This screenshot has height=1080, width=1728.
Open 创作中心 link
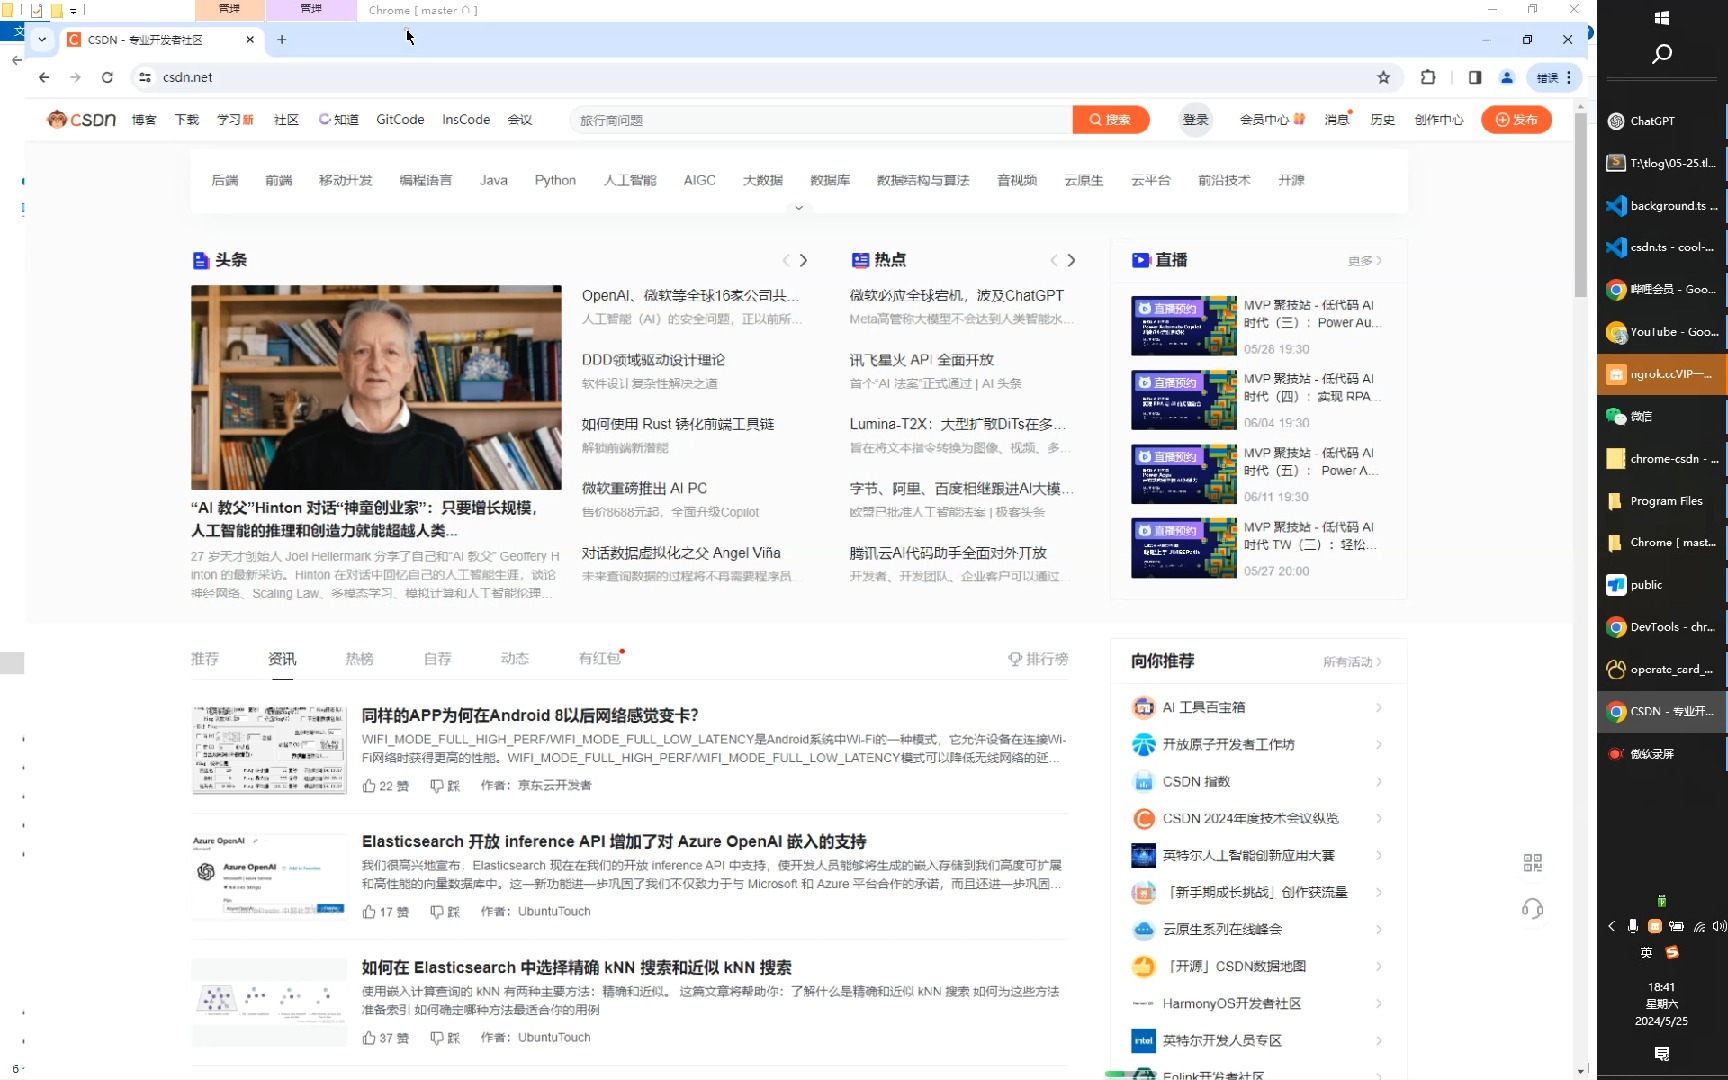pos(1439,120)
